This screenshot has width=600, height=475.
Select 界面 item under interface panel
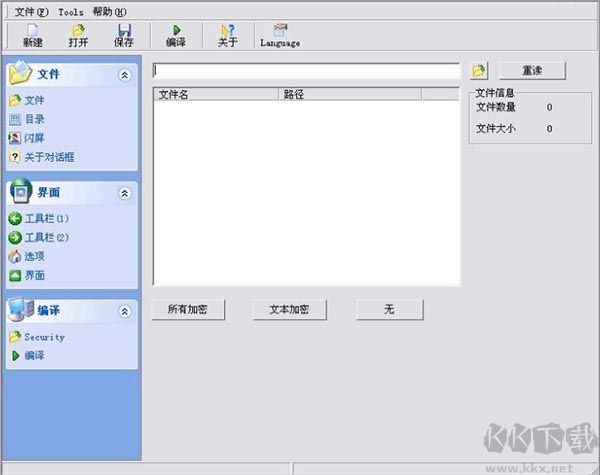point(26,276)
